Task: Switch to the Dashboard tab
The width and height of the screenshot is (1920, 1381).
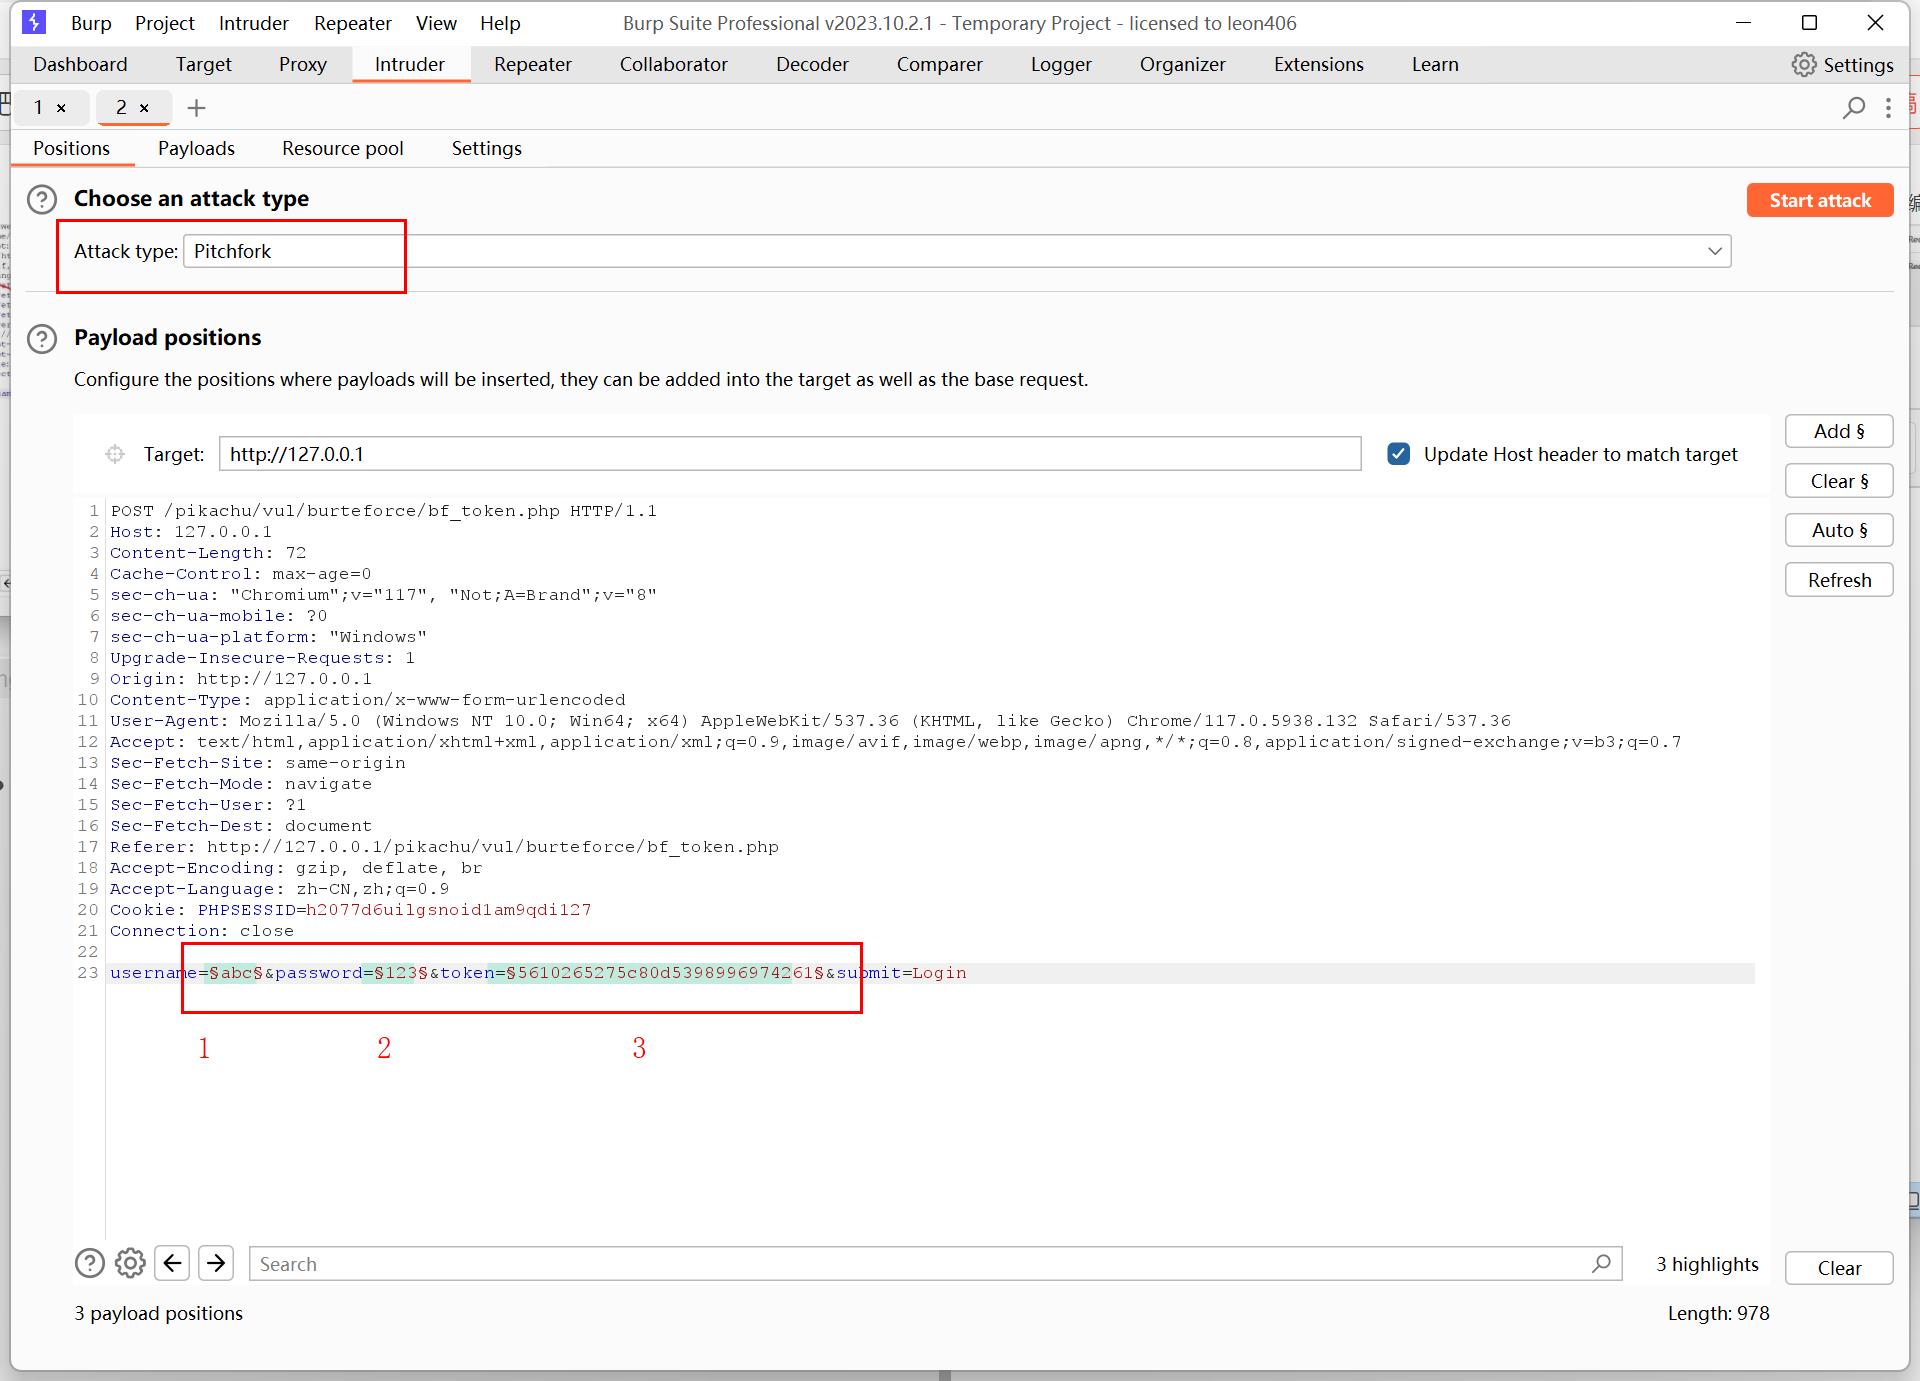Action: point(80,64)
